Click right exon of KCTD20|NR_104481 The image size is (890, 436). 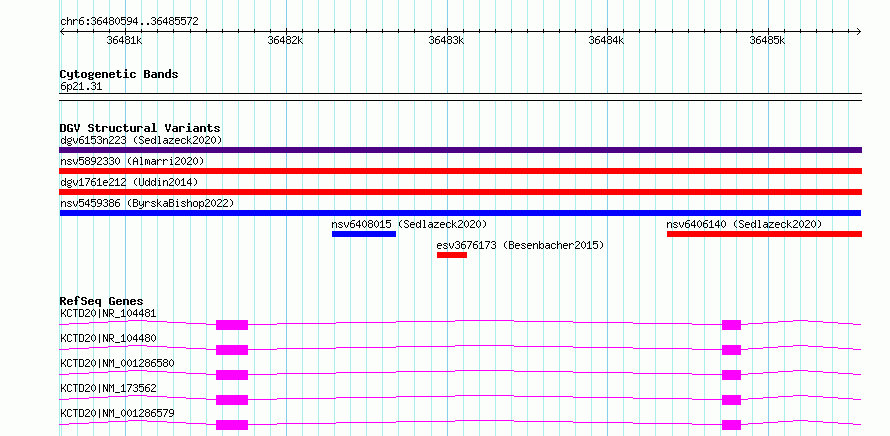point(732,325)
